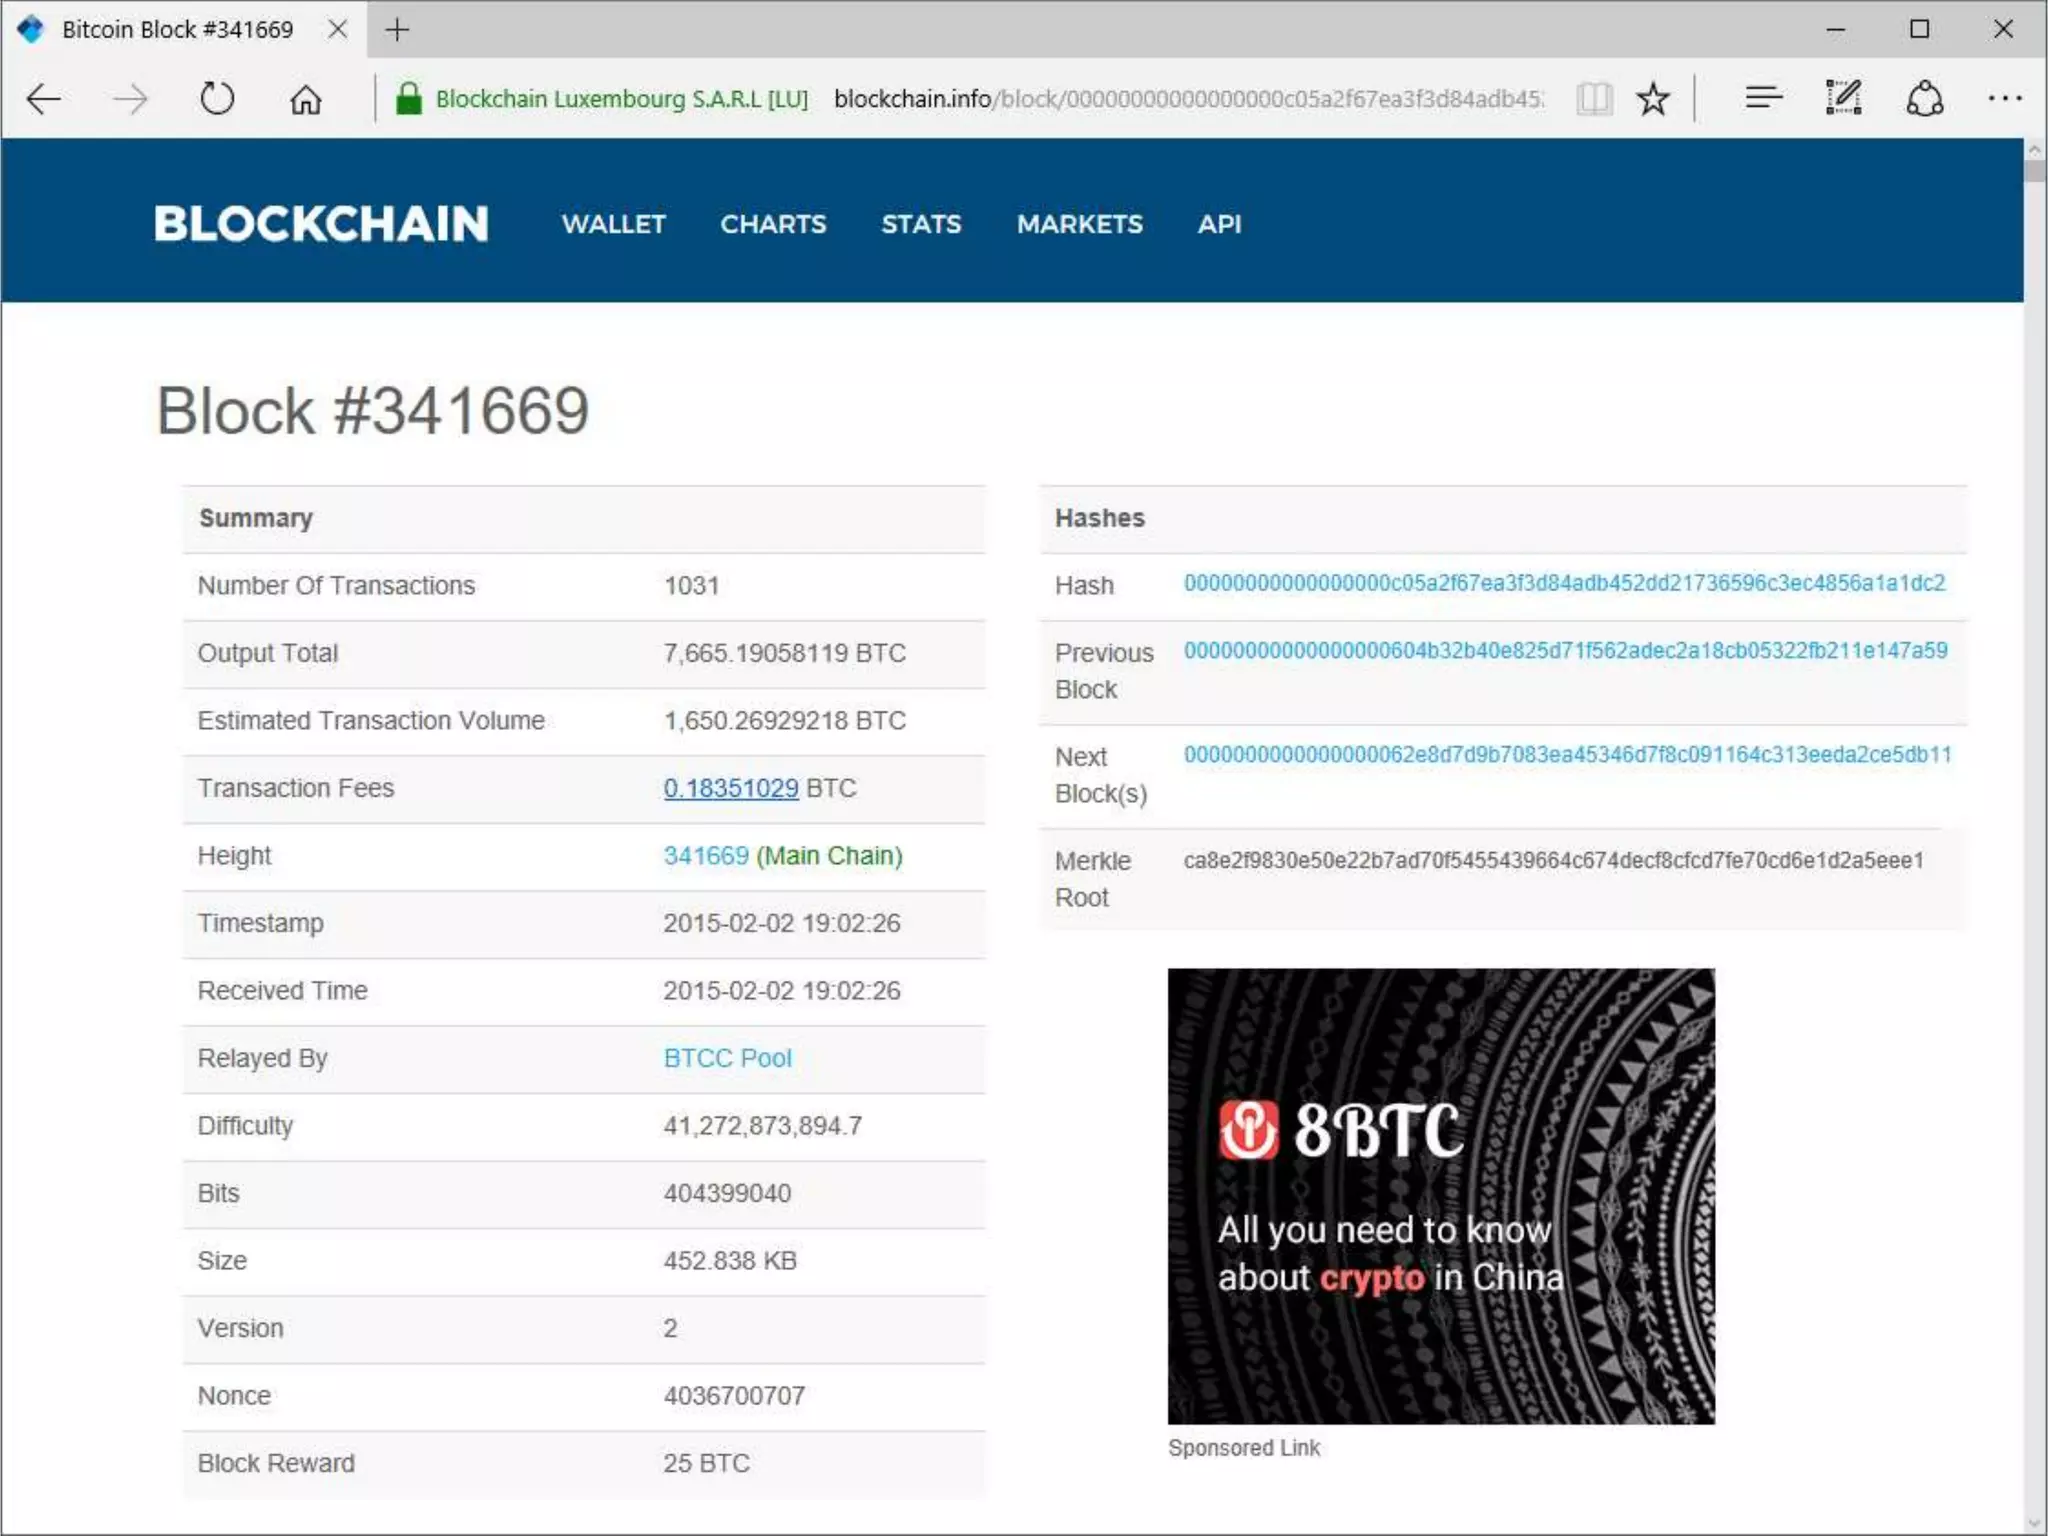Open the Hub lines icon
Screen dimensions: 2048x1536
pyautogui.click(x=1763, y=98)
